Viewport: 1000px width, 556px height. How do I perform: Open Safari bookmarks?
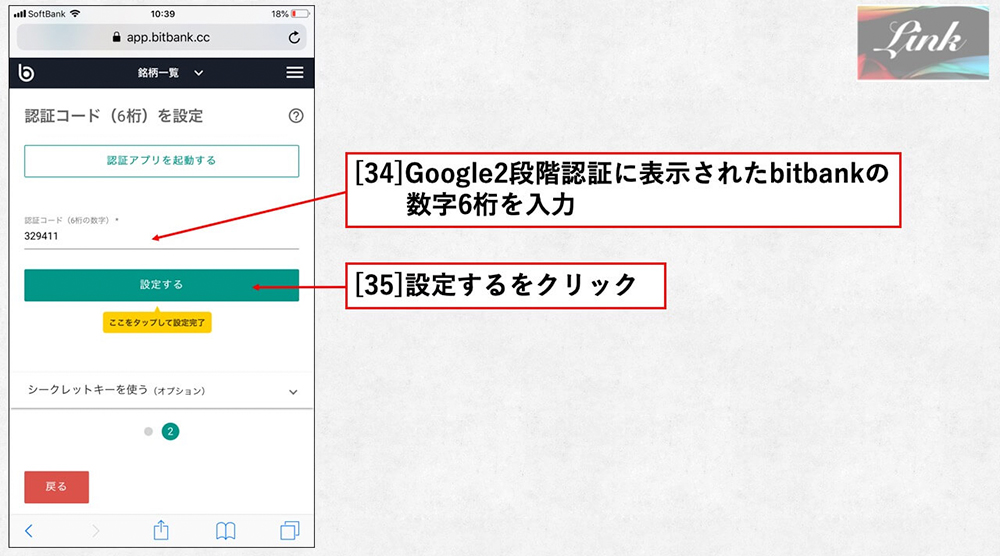click(225, 530)
